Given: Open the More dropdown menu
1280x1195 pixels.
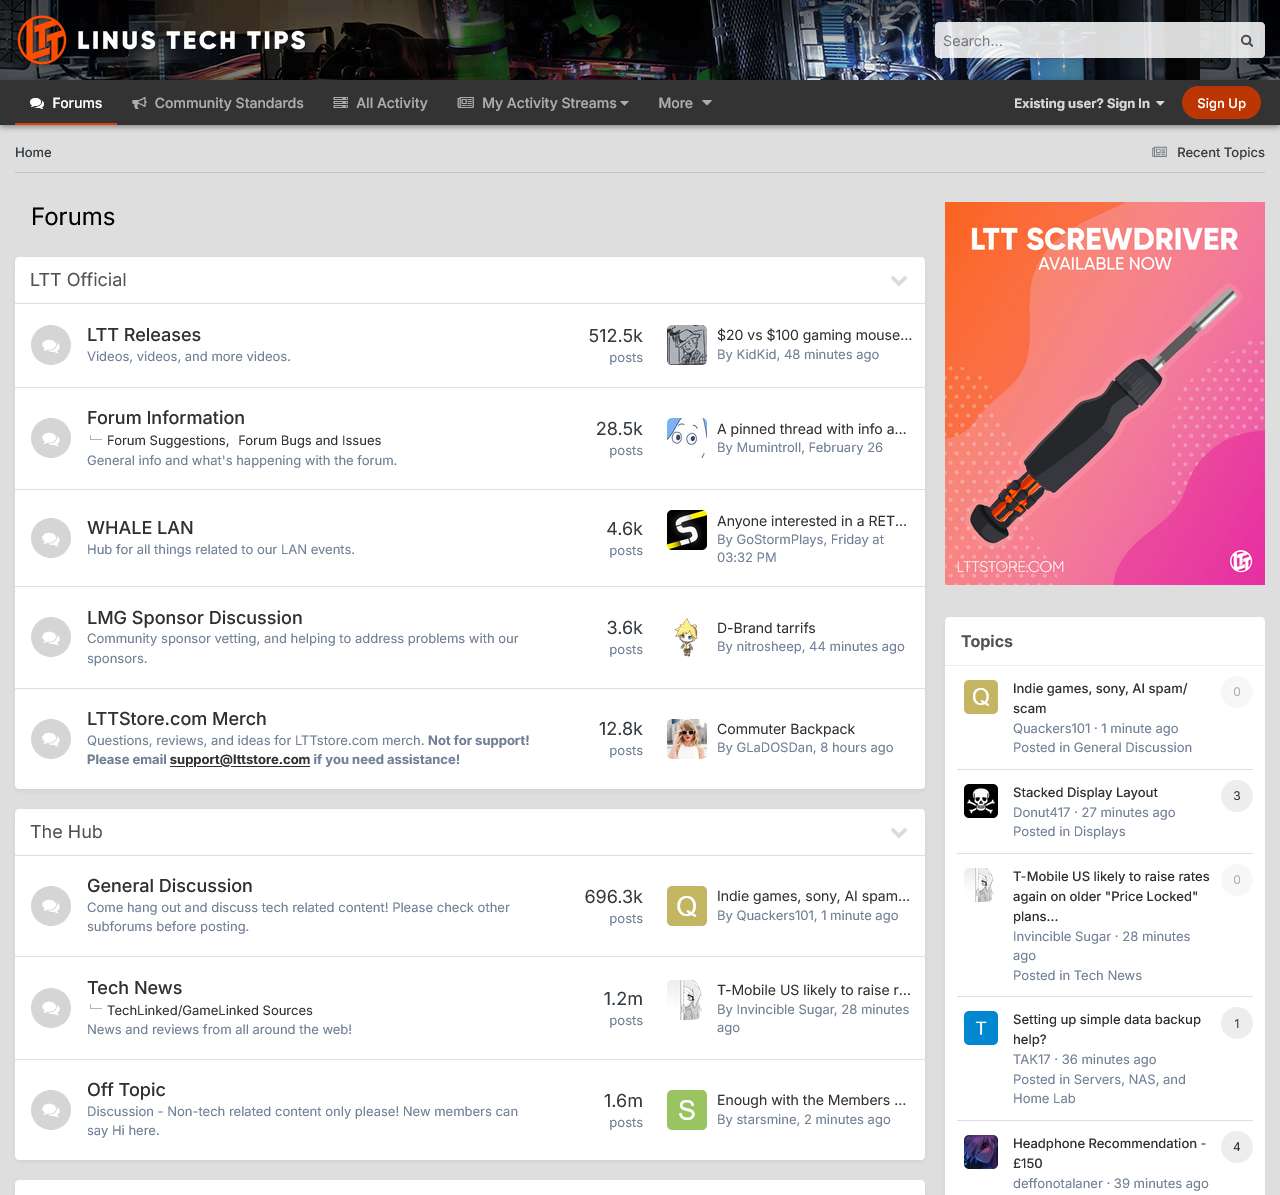Looking at the screenshot, I should [685, 103].
